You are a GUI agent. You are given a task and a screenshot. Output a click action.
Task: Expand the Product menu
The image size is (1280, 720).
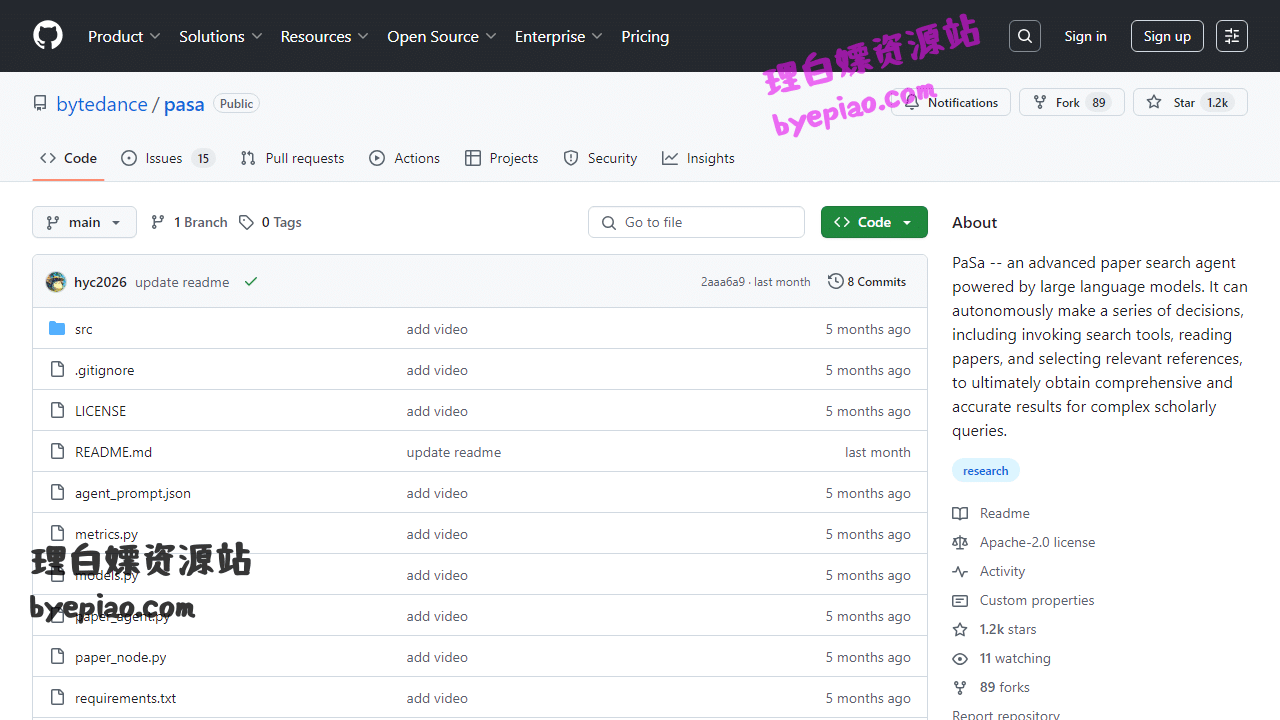(x=124, y=36)
